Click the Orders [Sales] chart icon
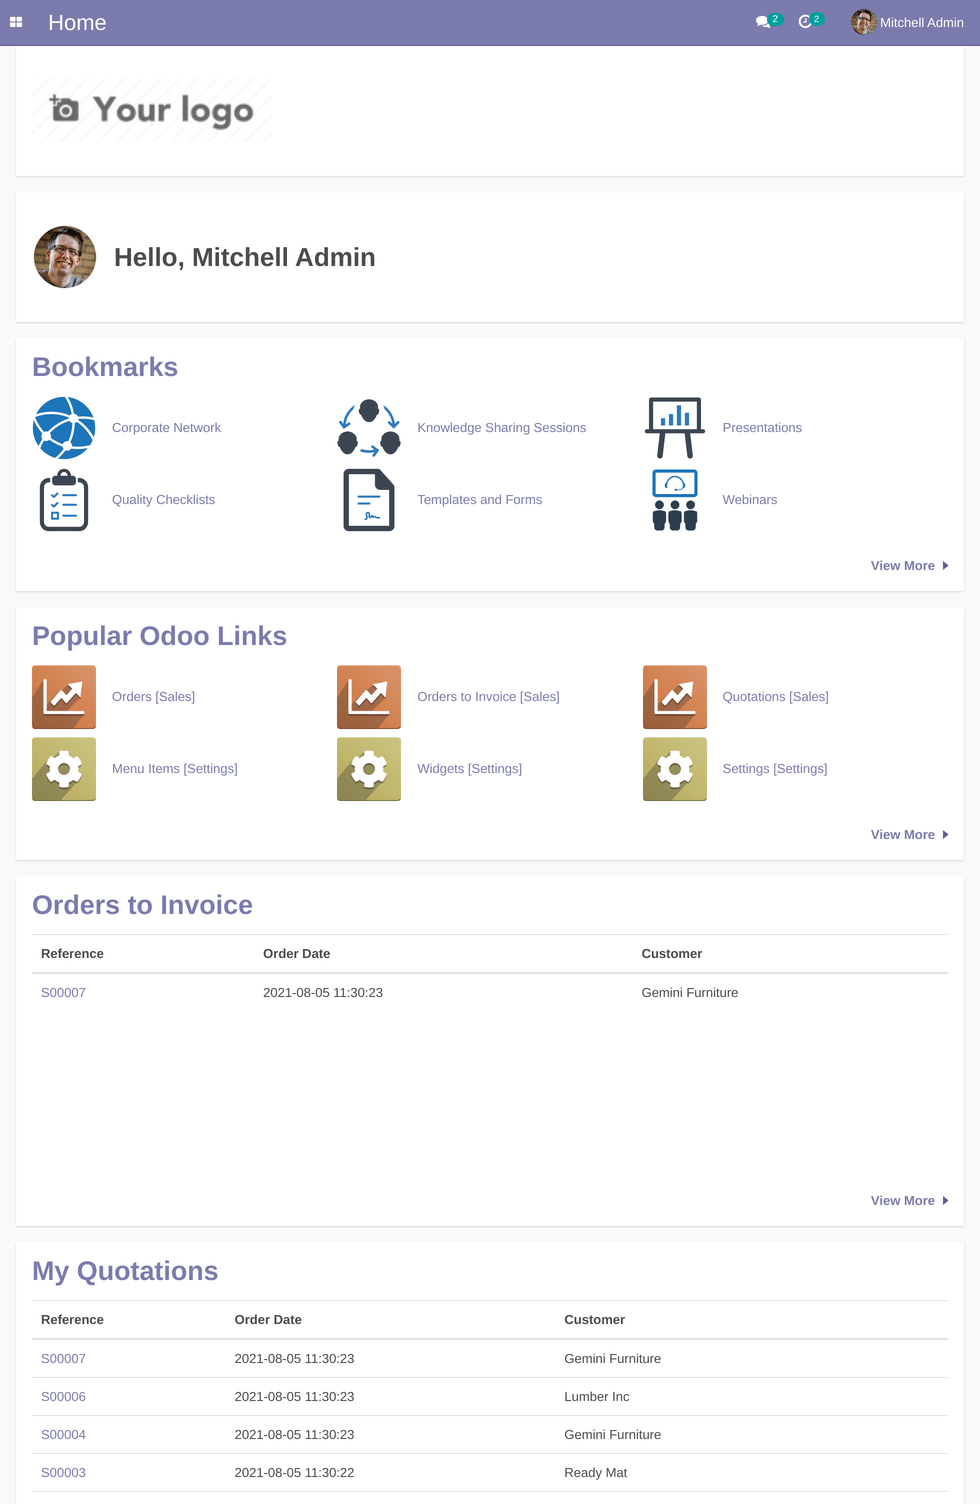 tap(64, 697)
